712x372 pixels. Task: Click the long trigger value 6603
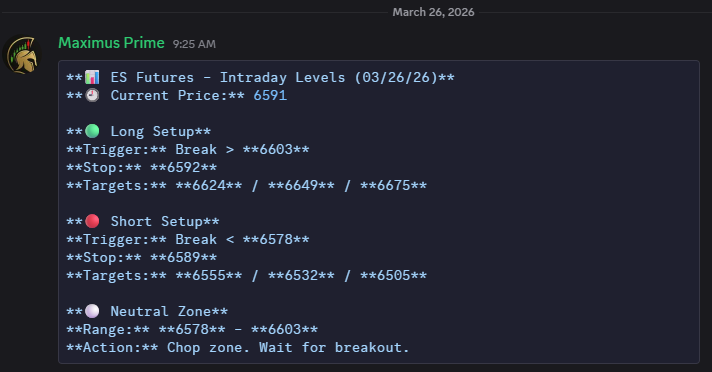pyautogui.click(x=276, y=149)
